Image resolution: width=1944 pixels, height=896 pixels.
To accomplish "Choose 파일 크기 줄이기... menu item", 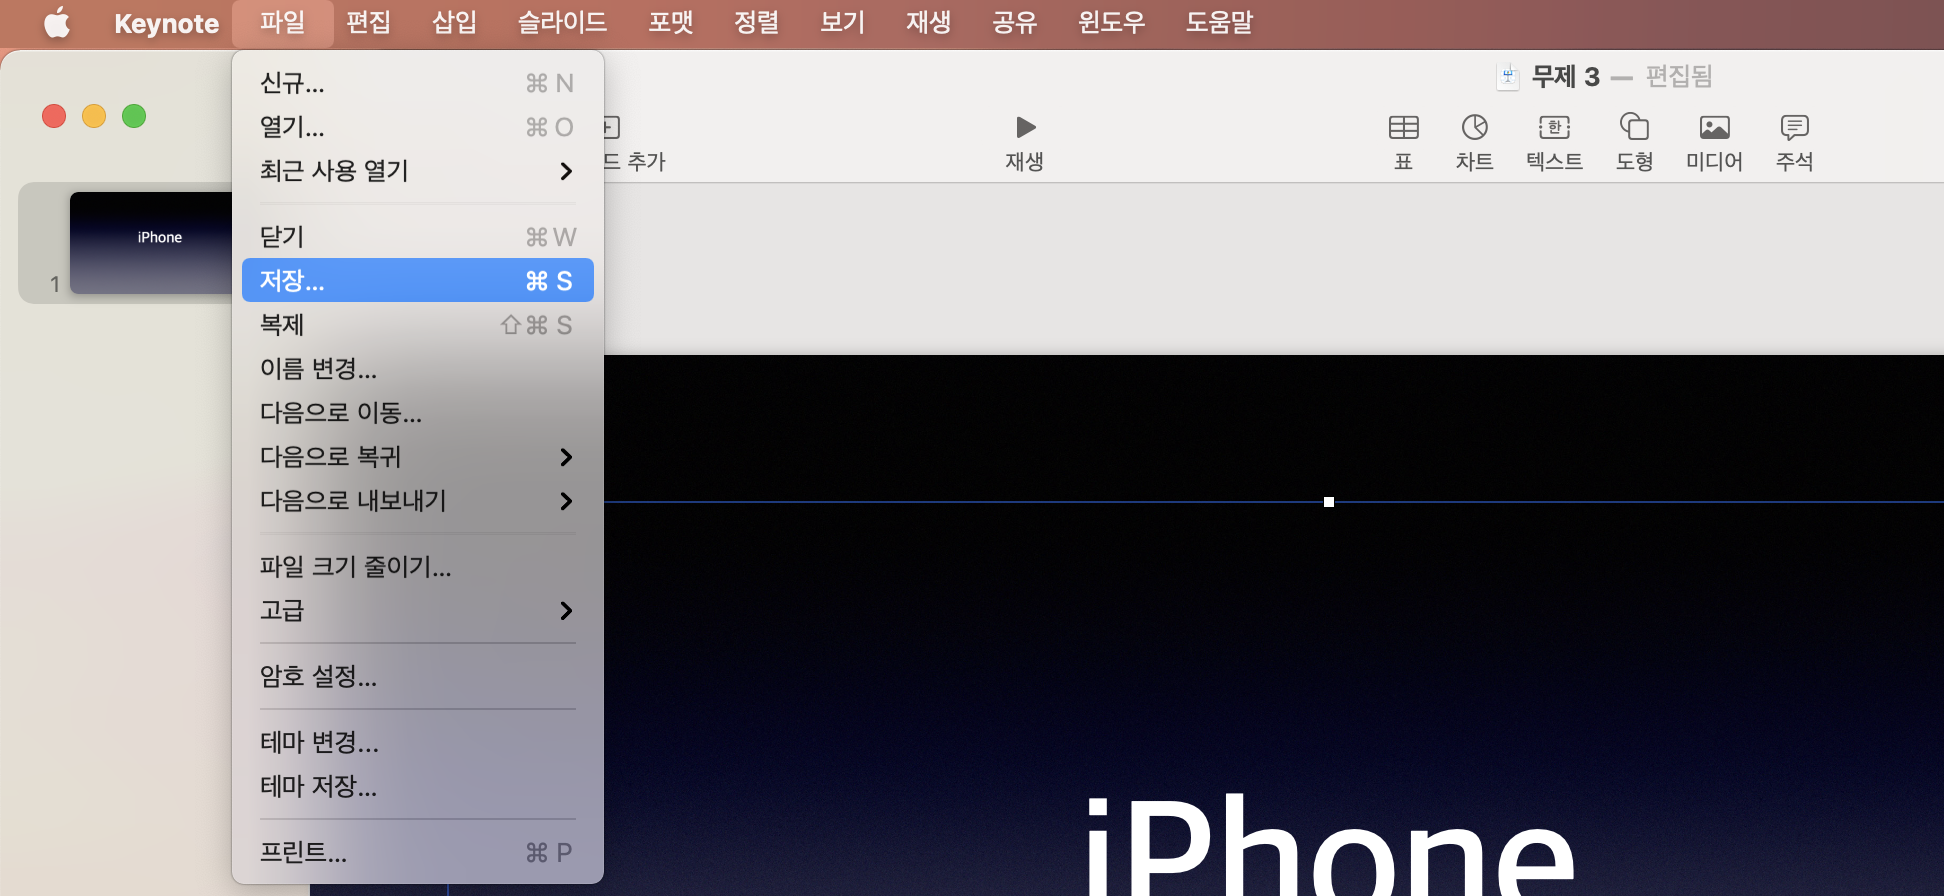I will click(418, 567).
